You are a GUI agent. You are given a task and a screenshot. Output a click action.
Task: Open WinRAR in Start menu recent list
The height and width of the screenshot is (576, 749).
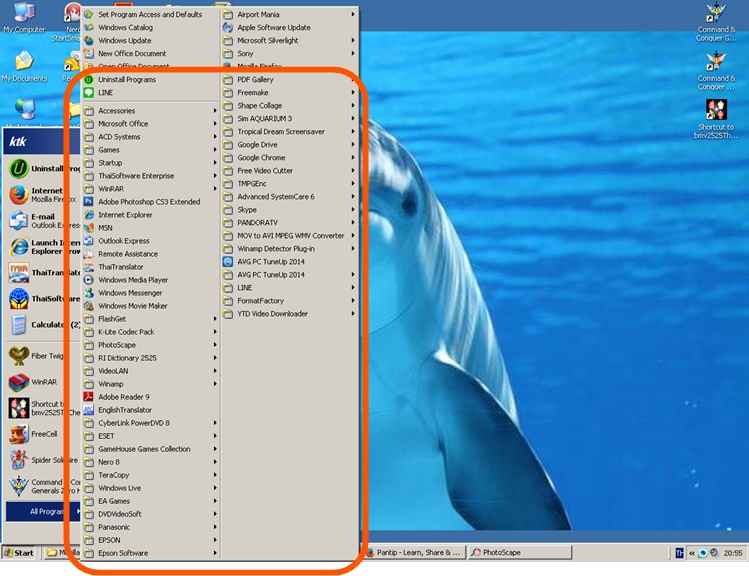coord(43,382)
